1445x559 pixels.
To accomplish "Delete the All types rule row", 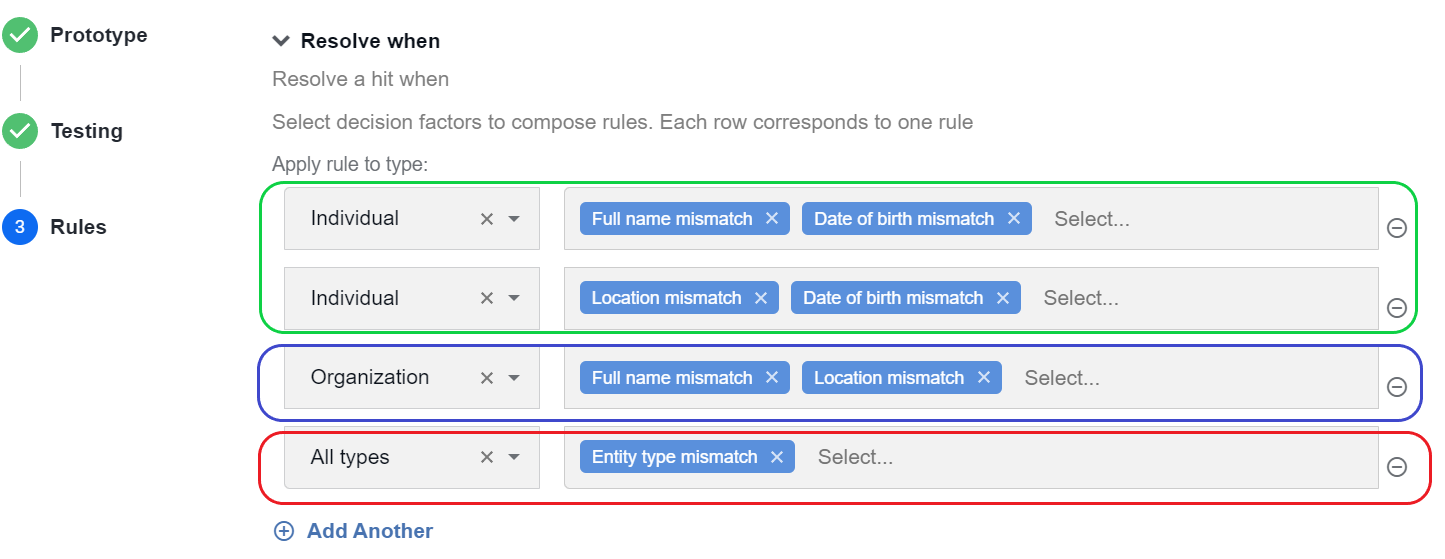I will click(x=1397, y=467).
